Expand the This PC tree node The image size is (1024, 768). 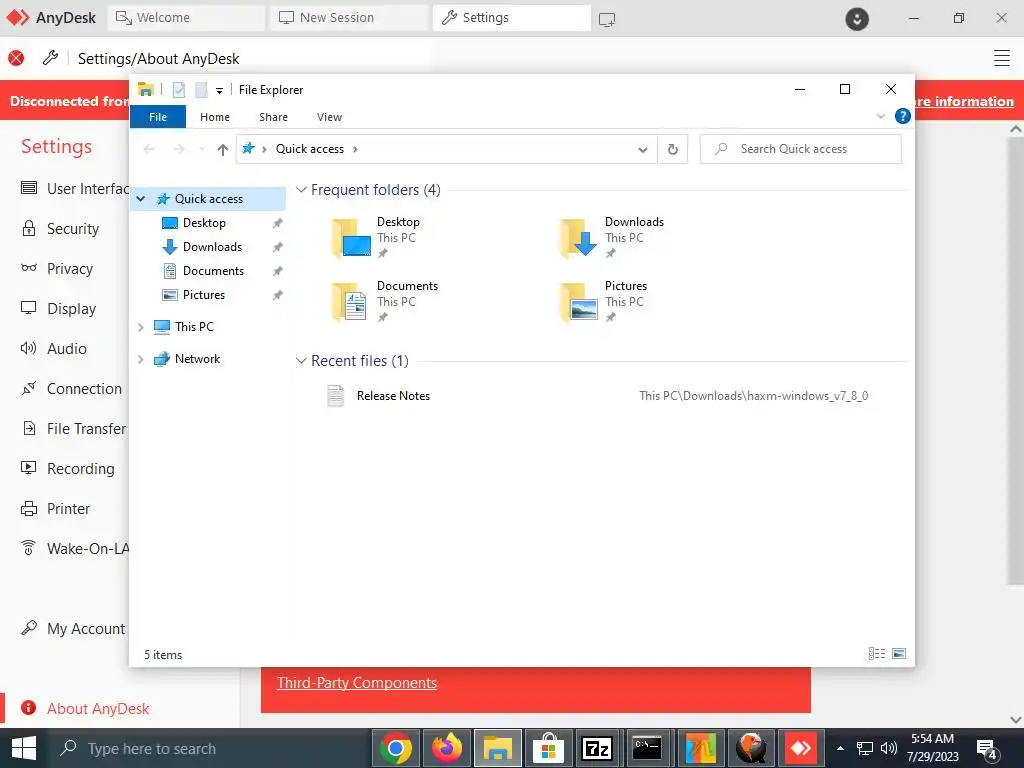point(140,327)
